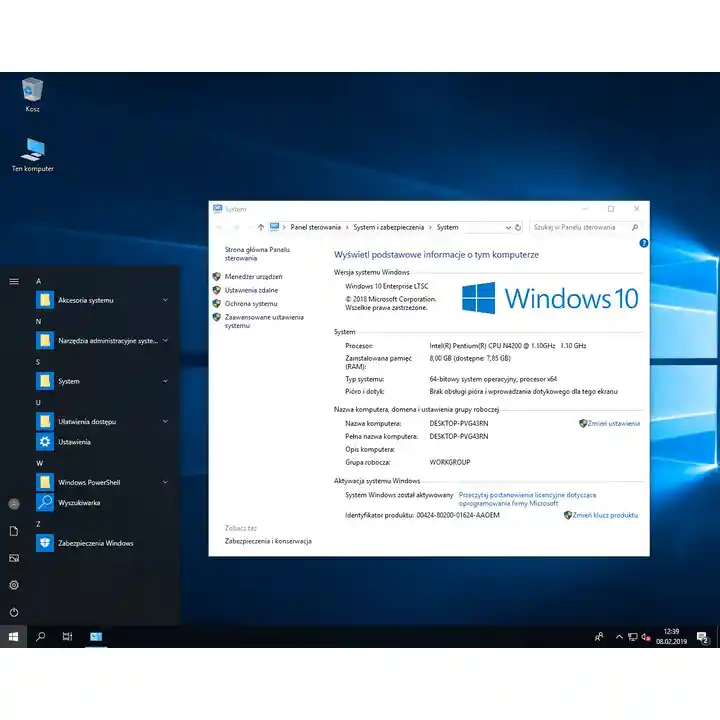The width and height of the screenshot is (720, 720).
Task: Expand Ułatwienia dostępu chevron
Action: pyautogui.click(x=165, y=421)
